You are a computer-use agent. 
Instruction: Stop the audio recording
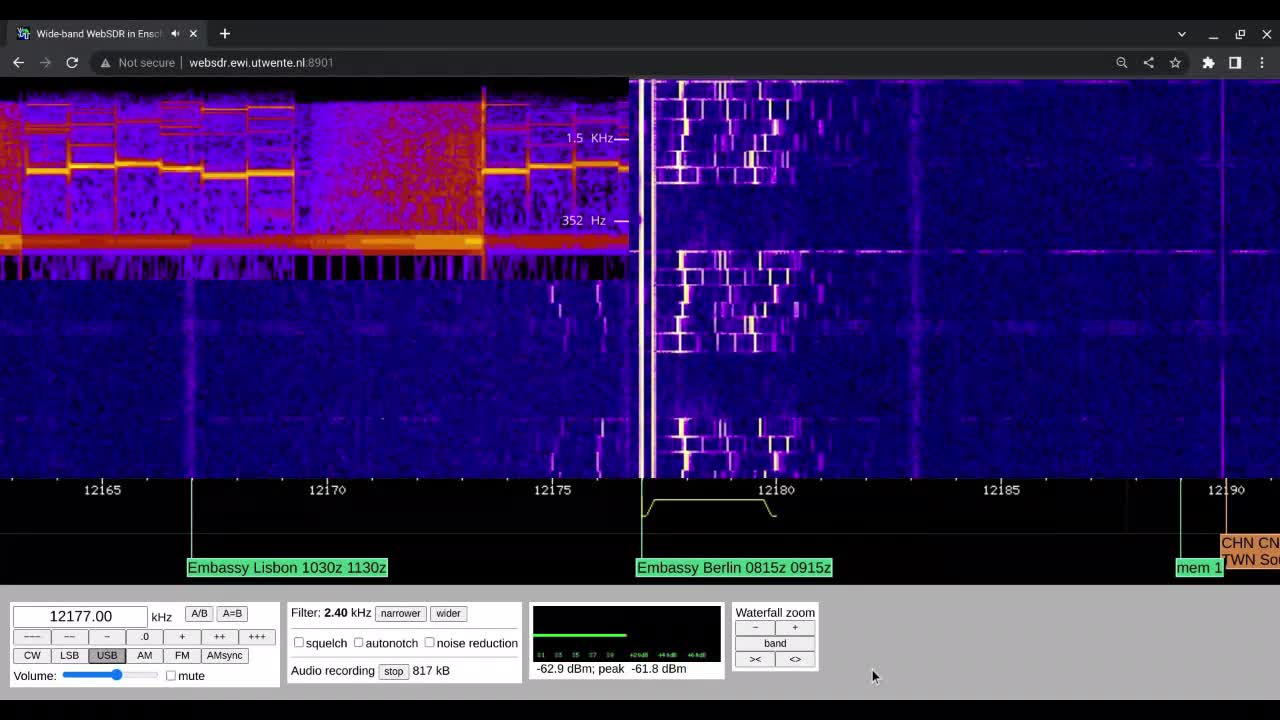click(x=393, y=671)
